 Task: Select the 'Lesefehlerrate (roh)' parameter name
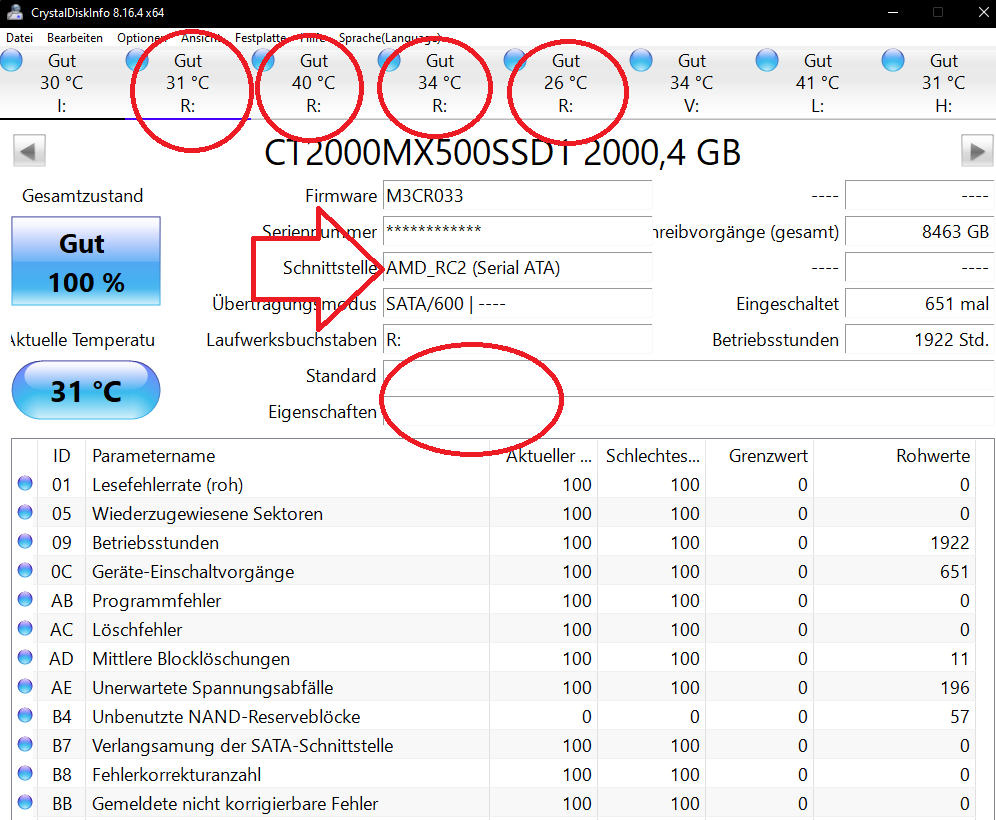coord(168,485)
